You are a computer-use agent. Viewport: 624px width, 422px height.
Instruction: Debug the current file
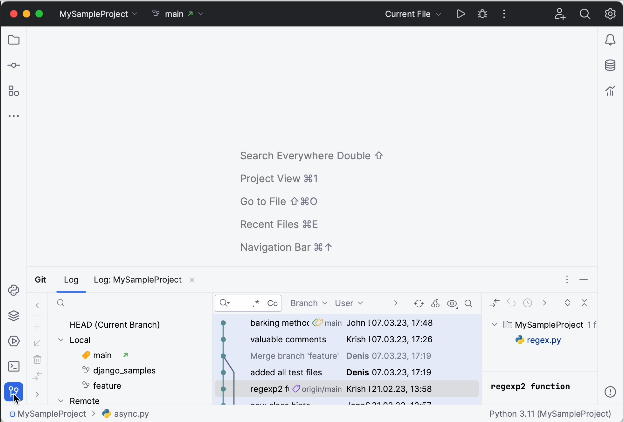(482, 14)
